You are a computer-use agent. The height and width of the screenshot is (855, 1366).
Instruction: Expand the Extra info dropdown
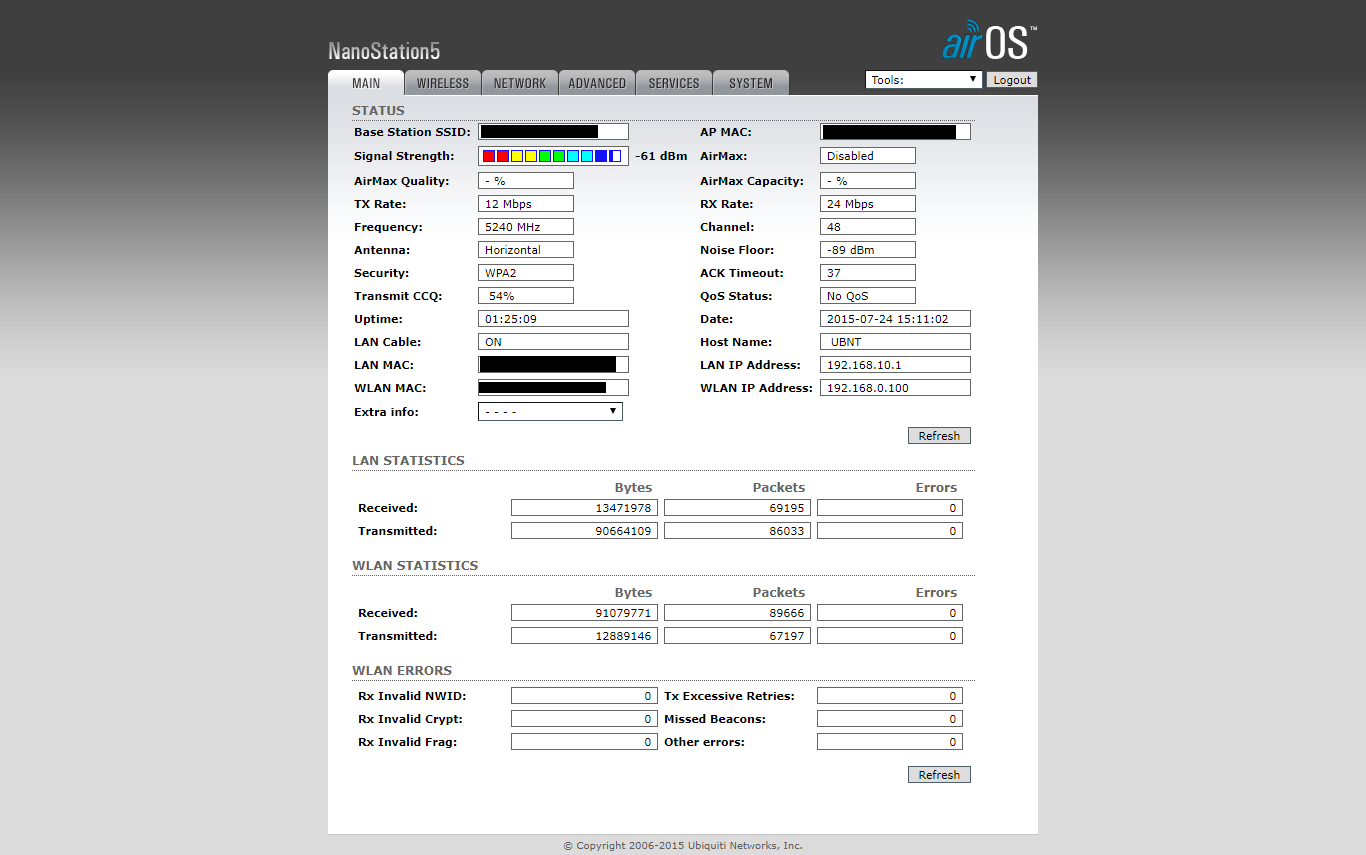coord(550,412)
